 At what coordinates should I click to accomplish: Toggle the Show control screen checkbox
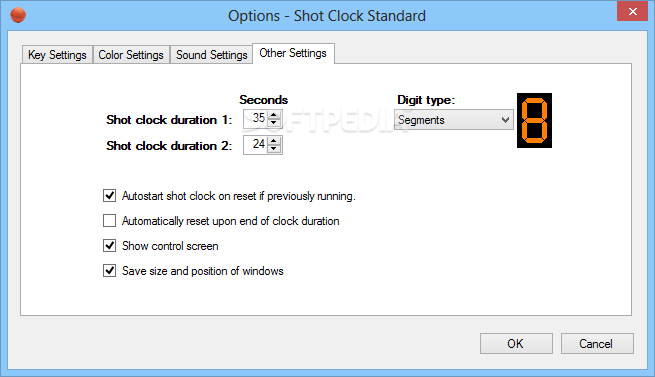click(x=109, y=245)
